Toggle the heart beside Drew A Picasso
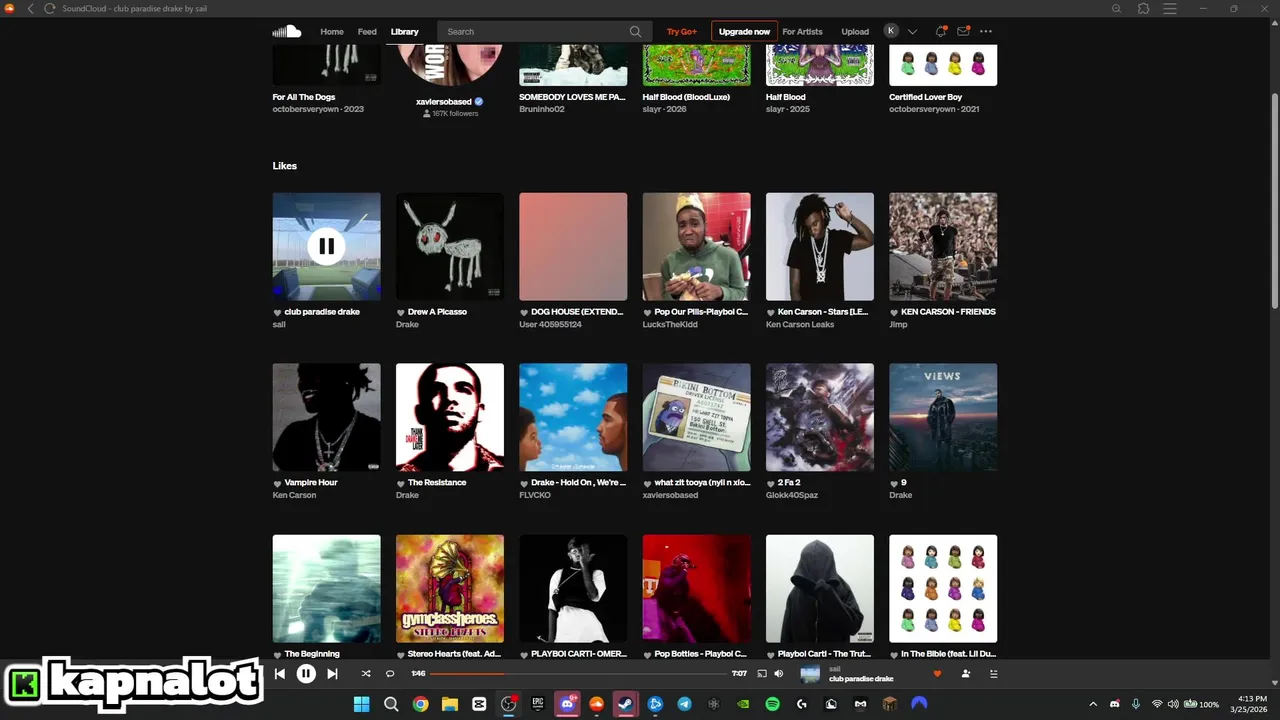The image size is (1280, 720). 400,312
